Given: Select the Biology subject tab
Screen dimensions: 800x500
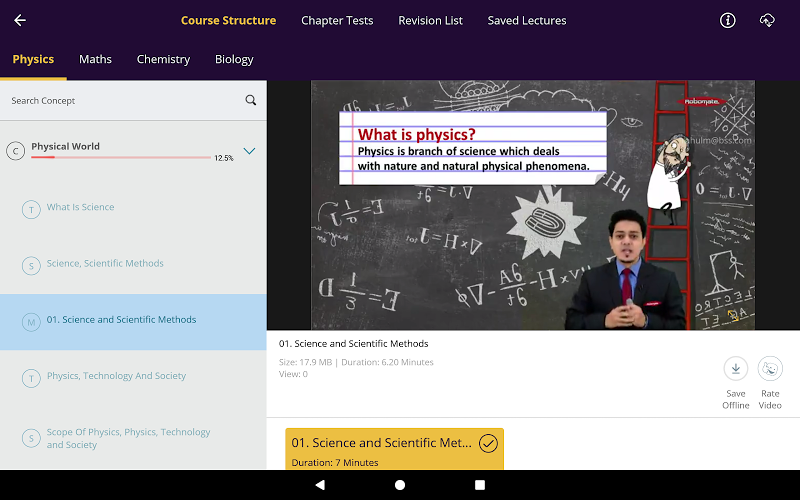Looking at the screenshot, I should [x=234, y=59].
